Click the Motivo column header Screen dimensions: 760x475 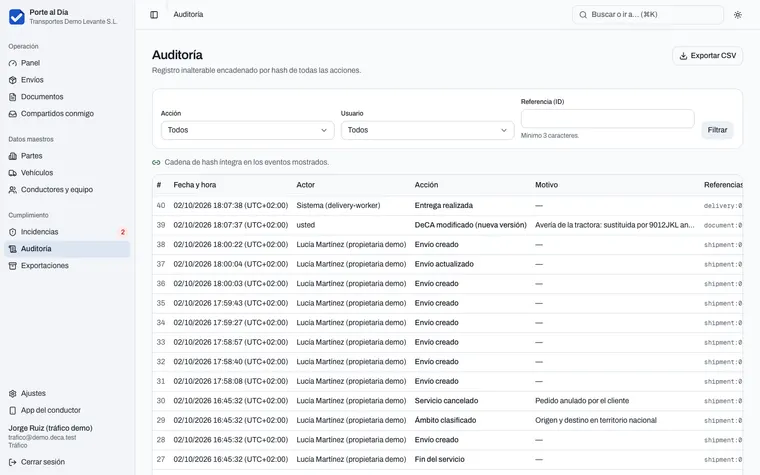click(x=546, y=185)
